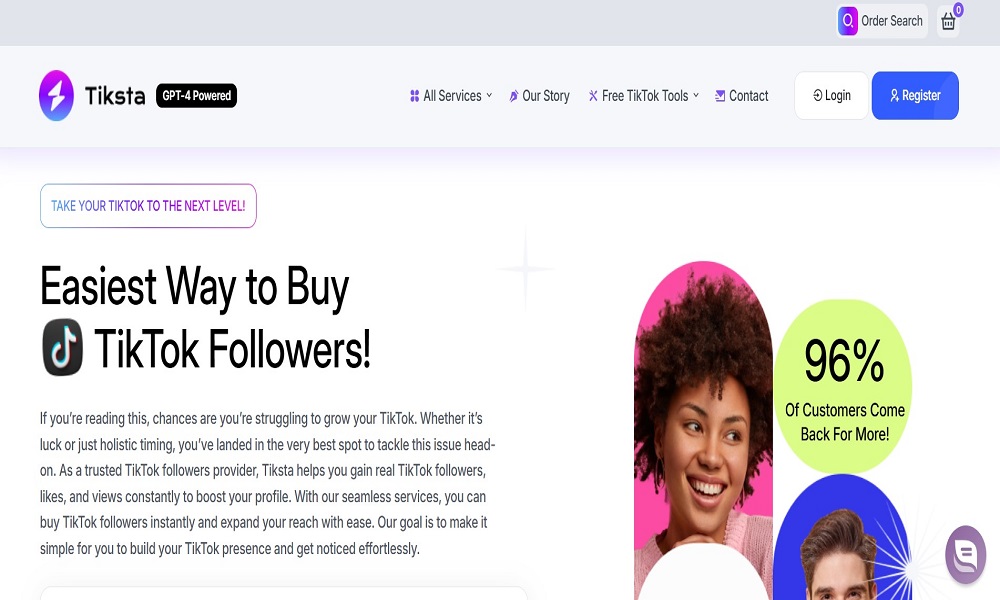This screenshot has height=600, width=1000.
Task: Click the purple Order Search magnifier icon
Action: click(848, 21)
